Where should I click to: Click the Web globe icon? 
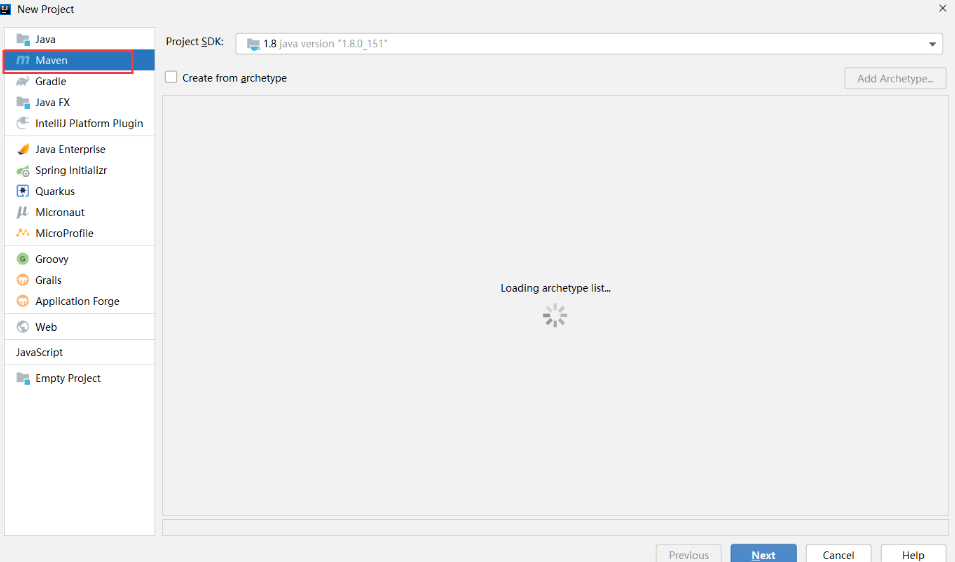(x=23, y=327)
